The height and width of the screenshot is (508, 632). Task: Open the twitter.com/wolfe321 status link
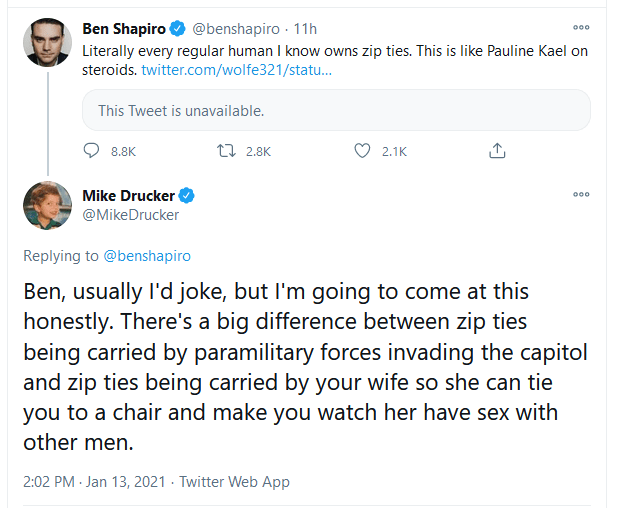(236, 69)
